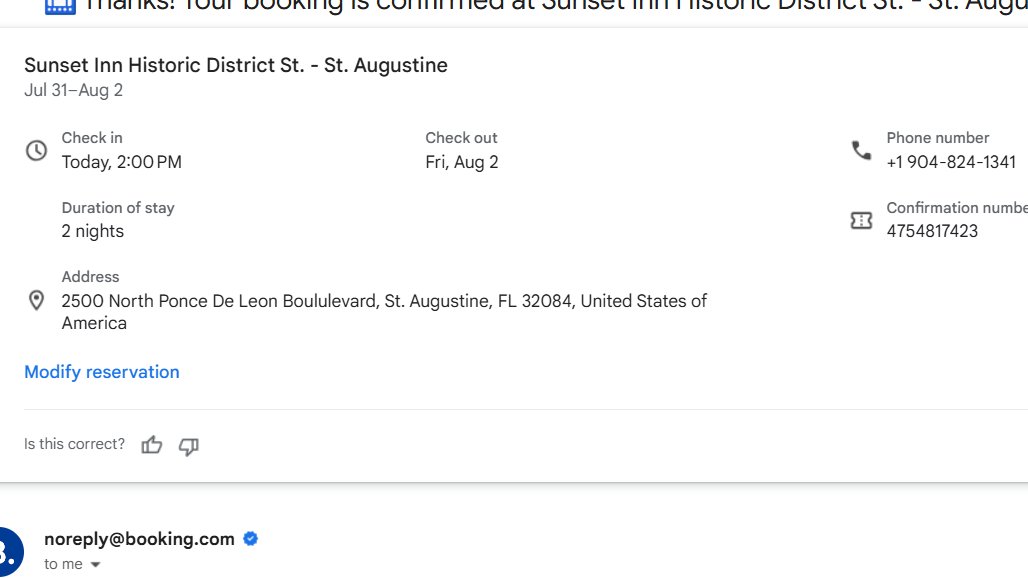Open the Modify reservation link
Viewport: 1028px width, 578px height.
(102, 372)
